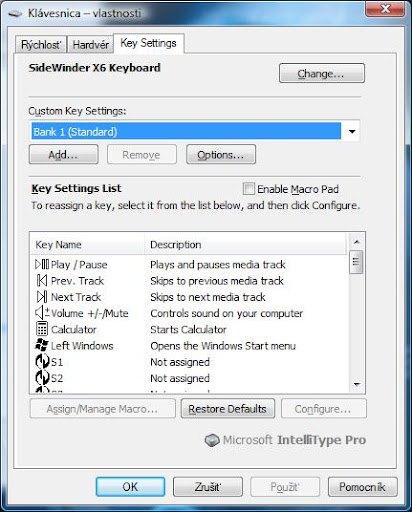Click the key list scrollbar thumb

[x=356, y=262]
